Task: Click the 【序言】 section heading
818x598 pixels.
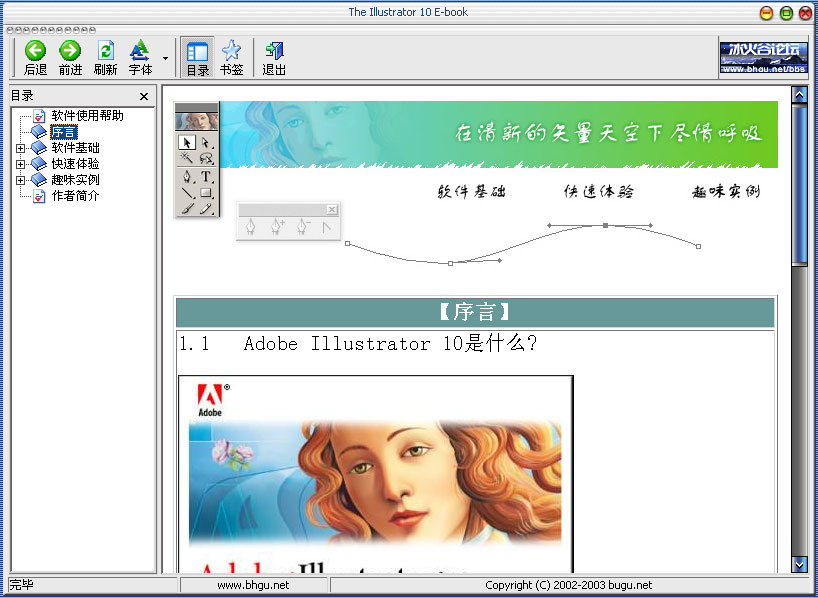Action: (x=475, y=312)
